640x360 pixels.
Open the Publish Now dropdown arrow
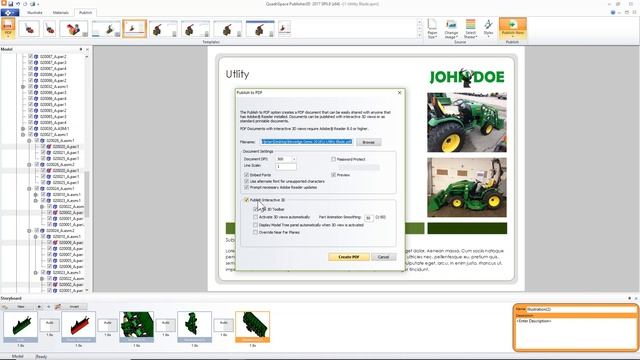513,37
